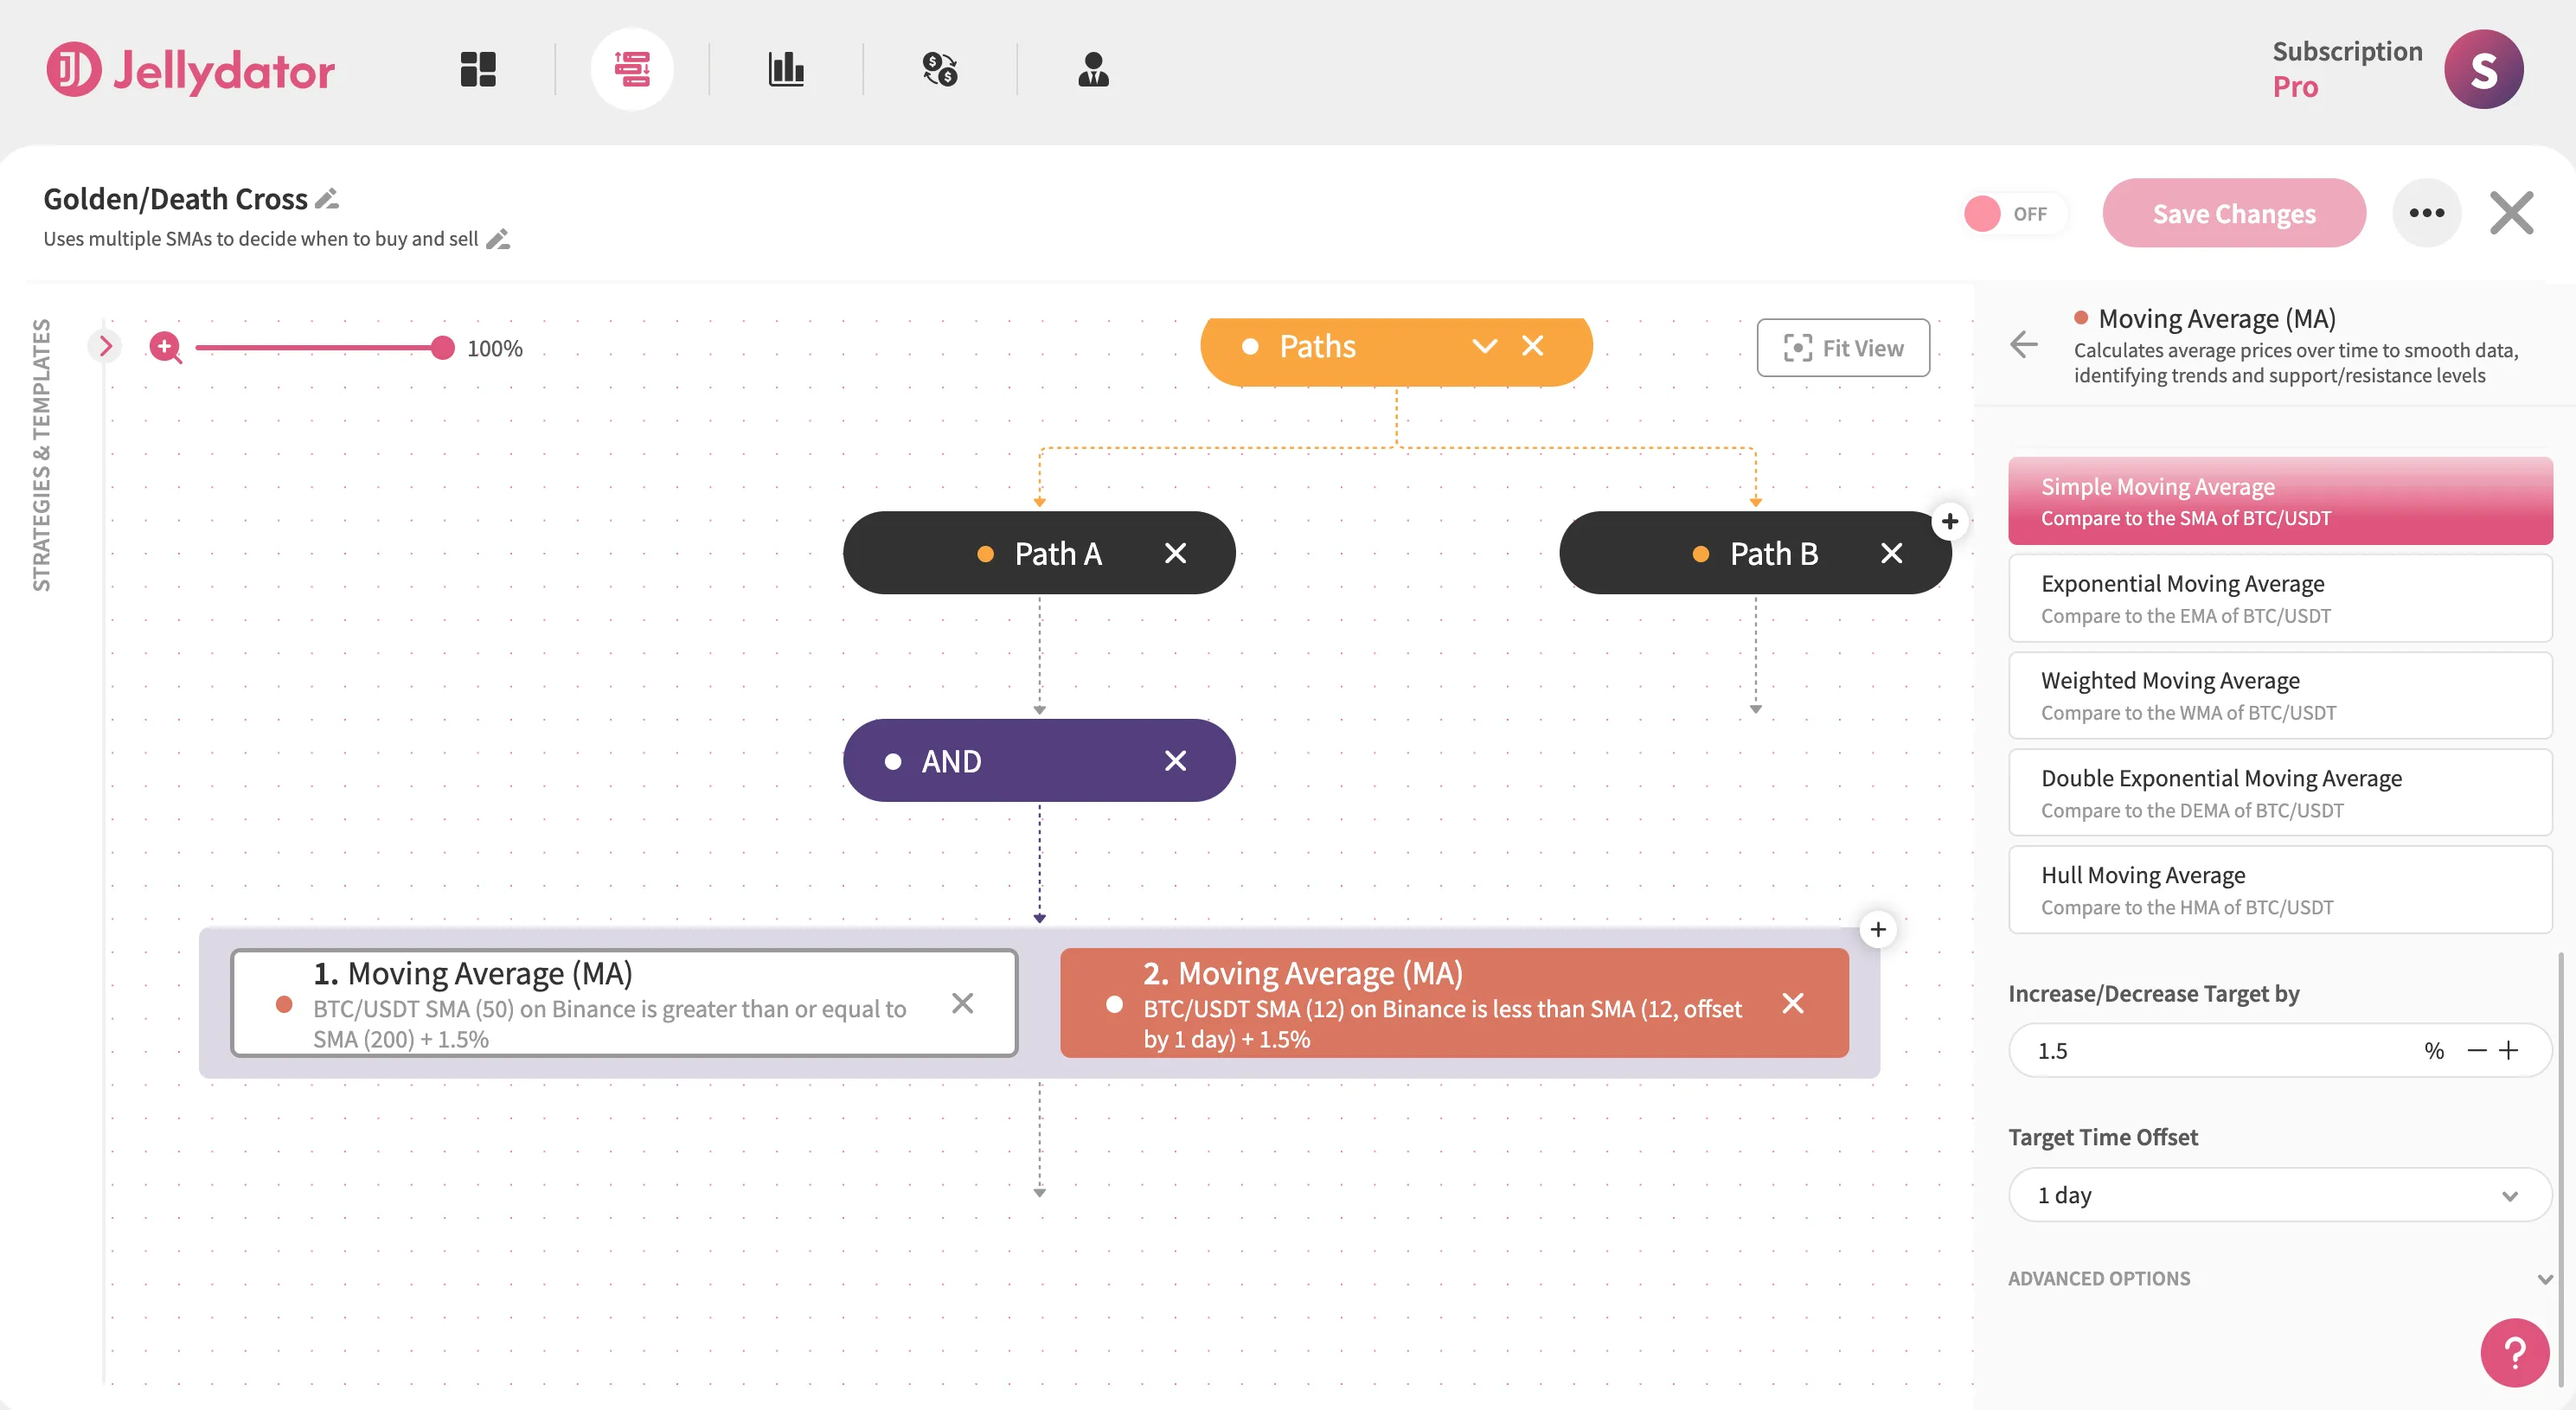The height and width of the screenshot is (1410, 2576).
Task: Open the three-dot more options menu
Action: pos(2427,213)
